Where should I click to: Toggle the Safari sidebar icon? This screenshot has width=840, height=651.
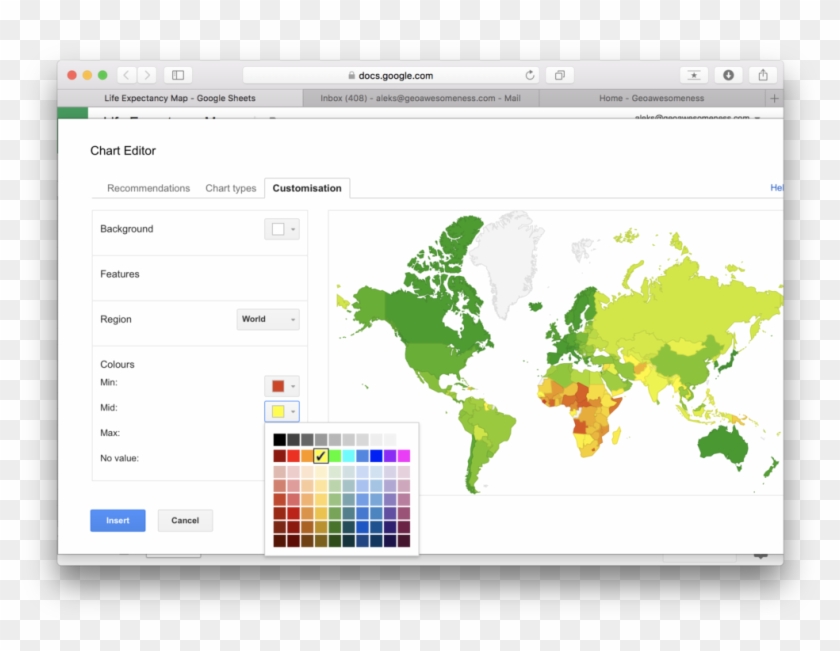[178, 74]
